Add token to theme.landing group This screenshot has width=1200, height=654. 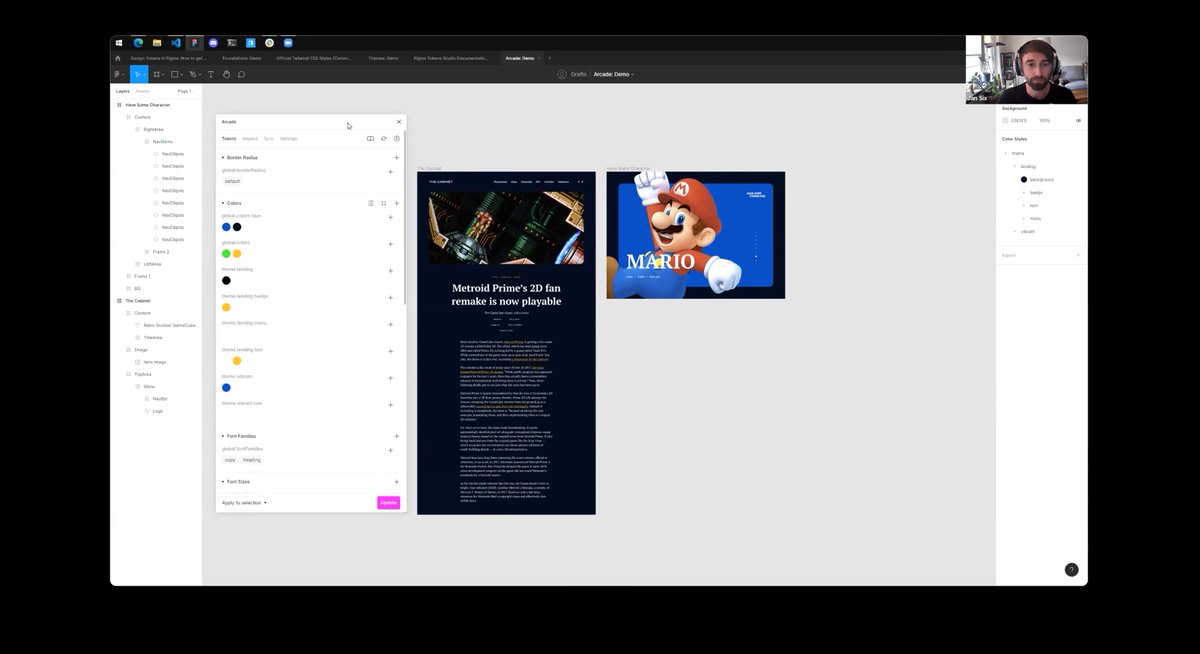390,270
